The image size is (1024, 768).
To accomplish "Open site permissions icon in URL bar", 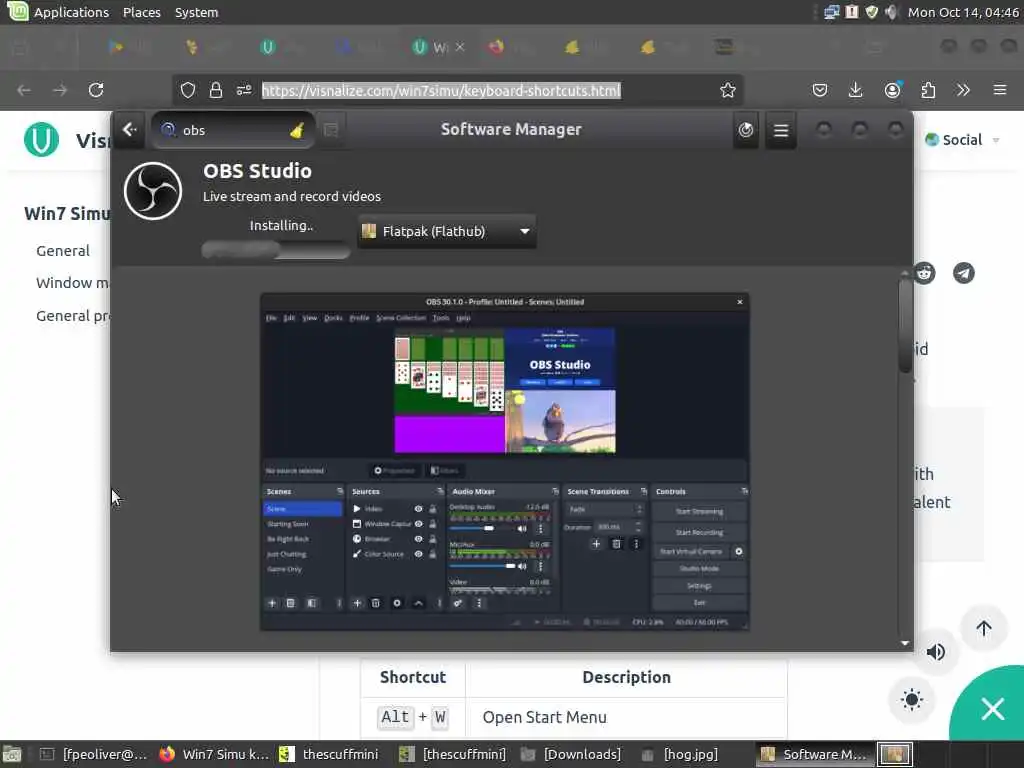I will (244, 90).
